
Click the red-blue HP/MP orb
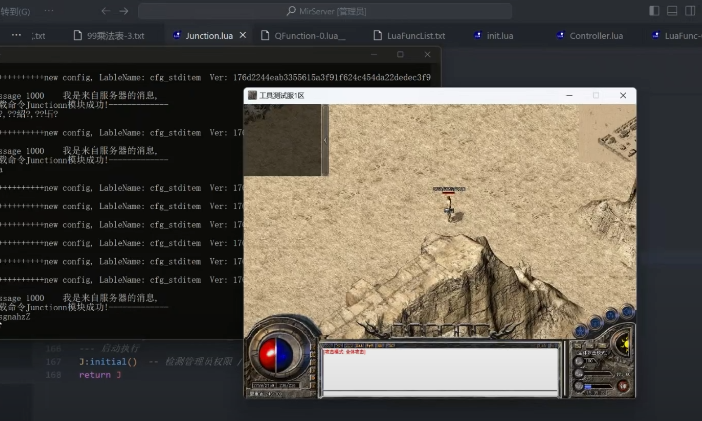click(x=274, y=354)
